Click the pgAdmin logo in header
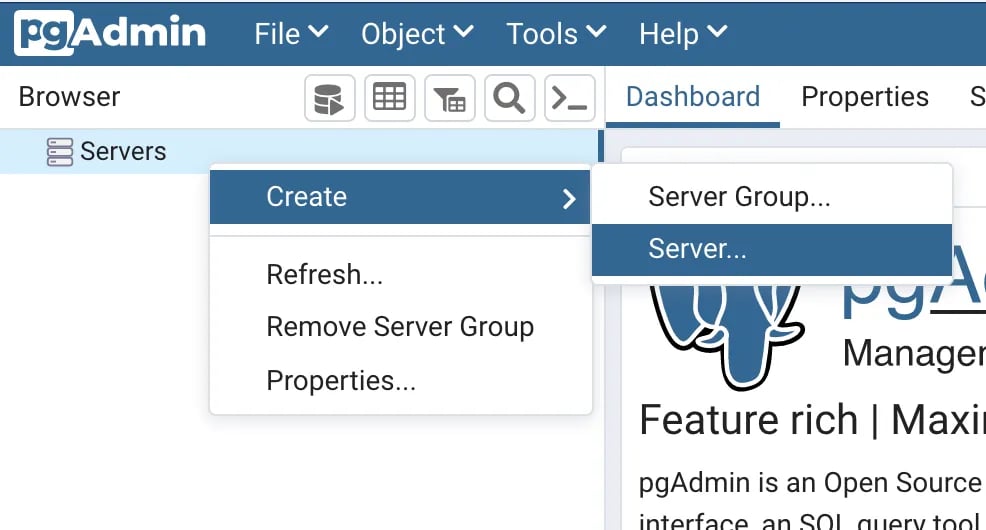This screenshot has width=986, height=530. point(110,33)
